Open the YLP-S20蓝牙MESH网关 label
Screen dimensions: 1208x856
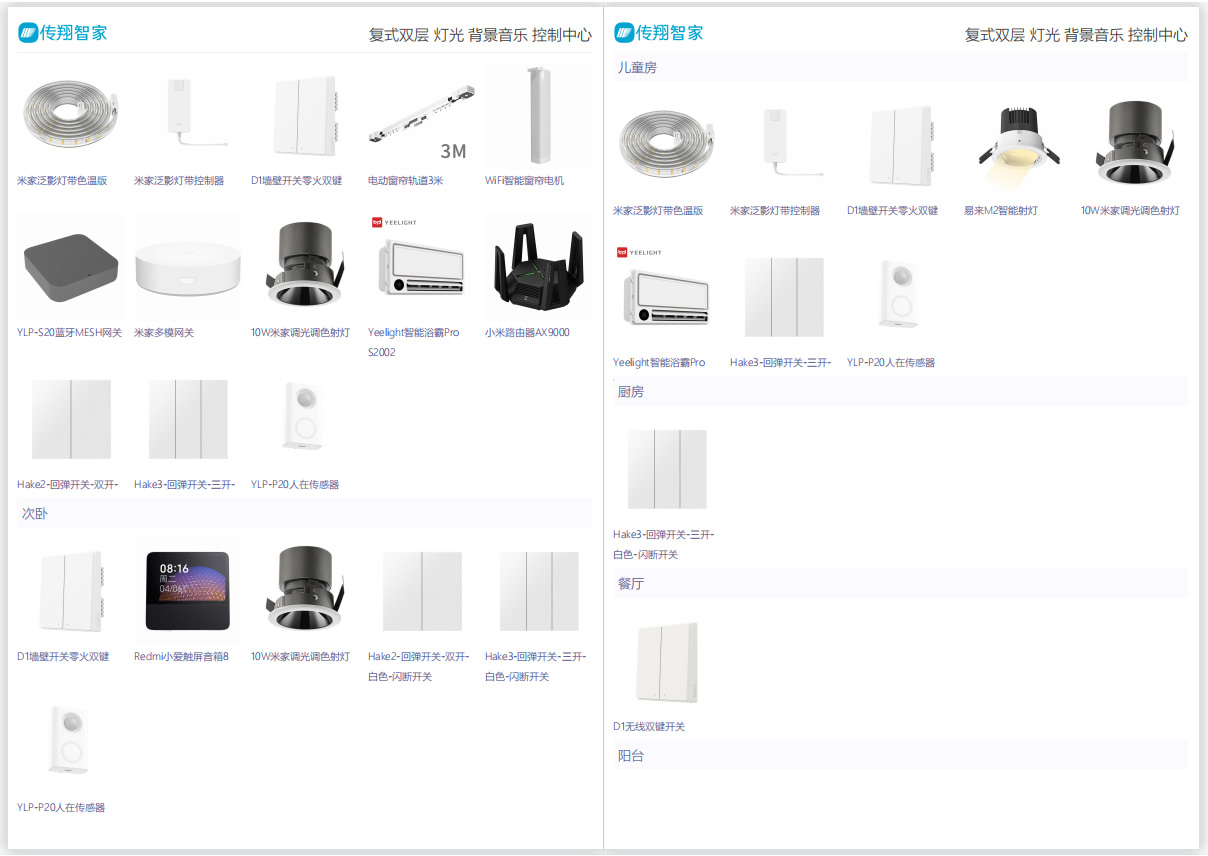pos(69,333)
